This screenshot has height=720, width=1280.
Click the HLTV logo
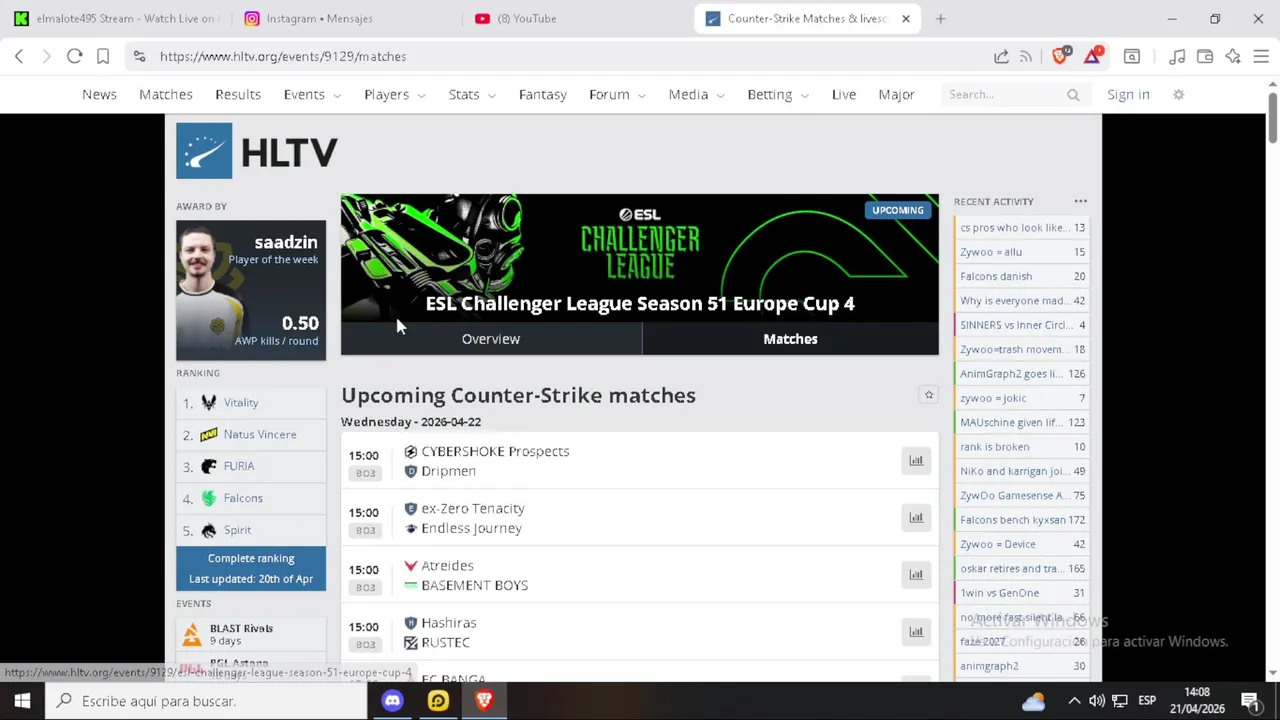pyautogui.click(x=257, y=151)
